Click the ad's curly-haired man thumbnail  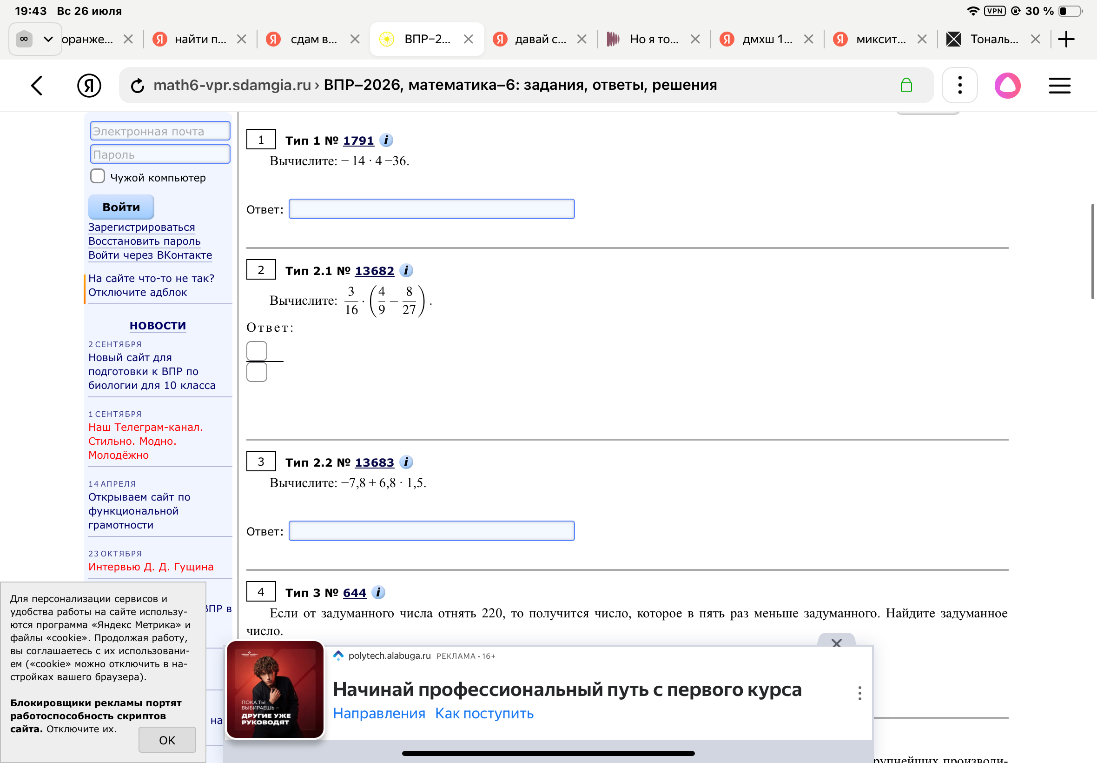click(x=275, y=690)
